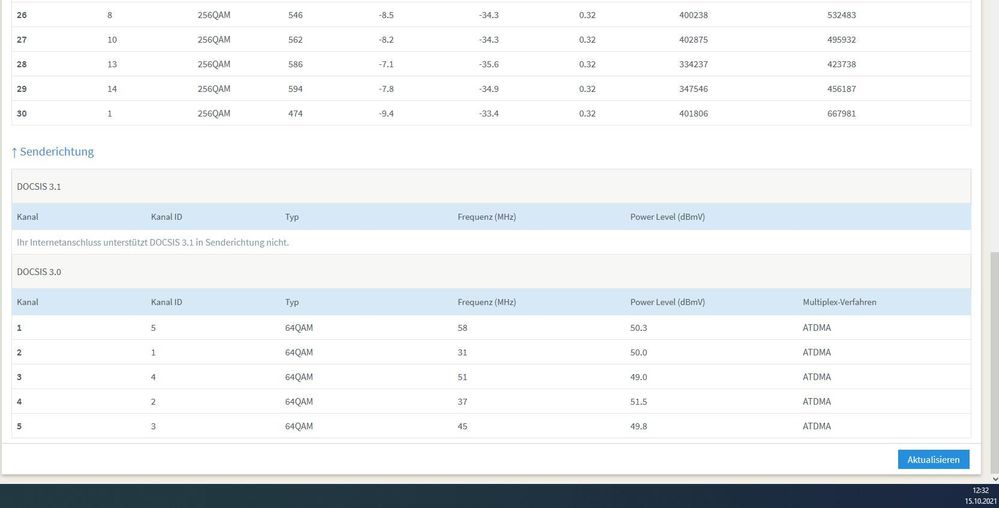Select upstream frequency value 37
This screenshot has height=508, width=999.
pos(462,402)
